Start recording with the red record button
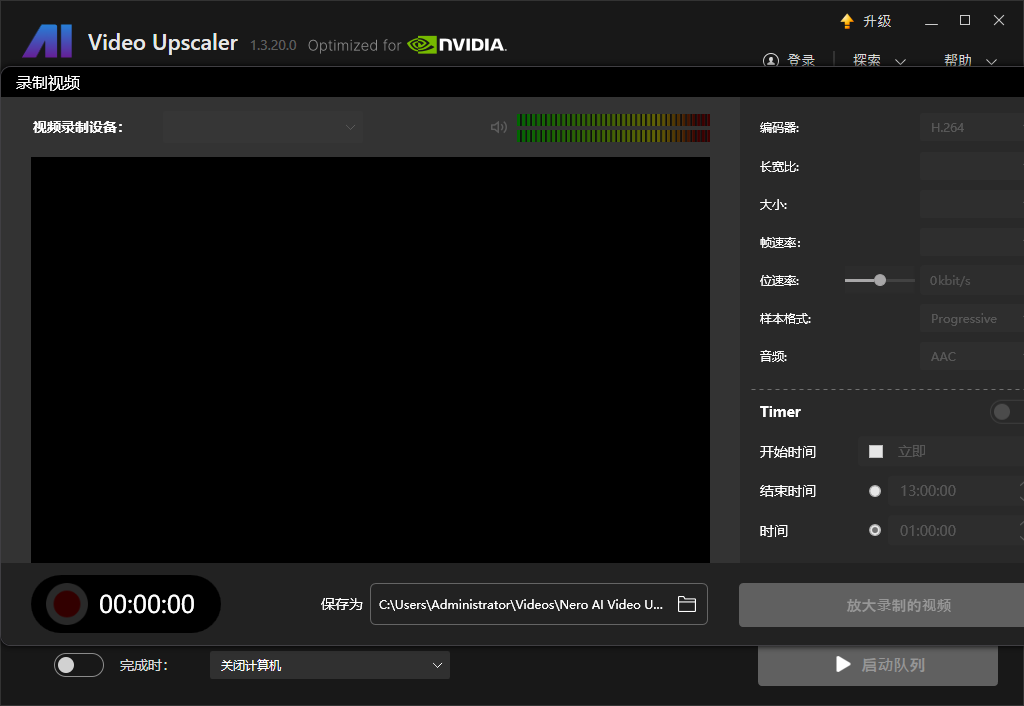This screenshot has width=1024, height=706. [x=67, y=604]
